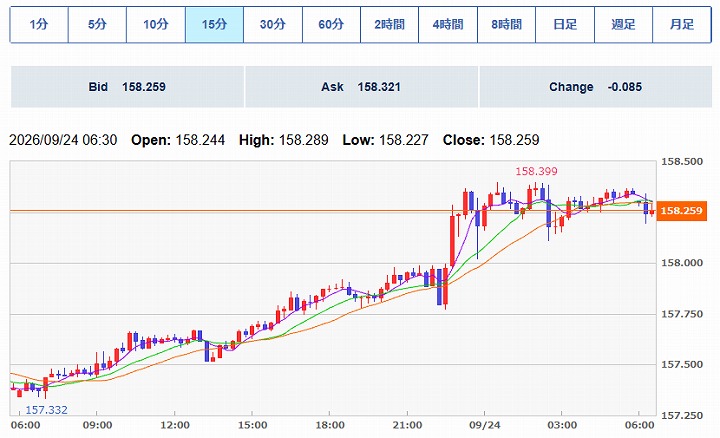The width and height of the screenshot is (720, 438).
Task: Click the 12:00 time axis label
Action: pos(175,425)
